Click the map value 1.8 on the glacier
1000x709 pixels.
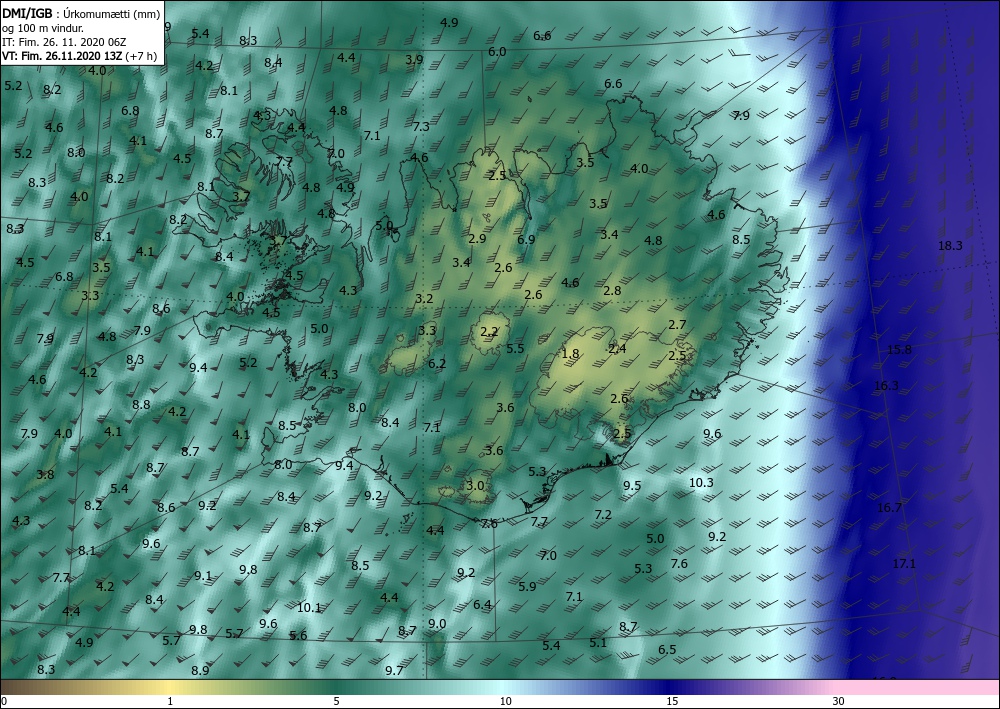coord(570,354)
